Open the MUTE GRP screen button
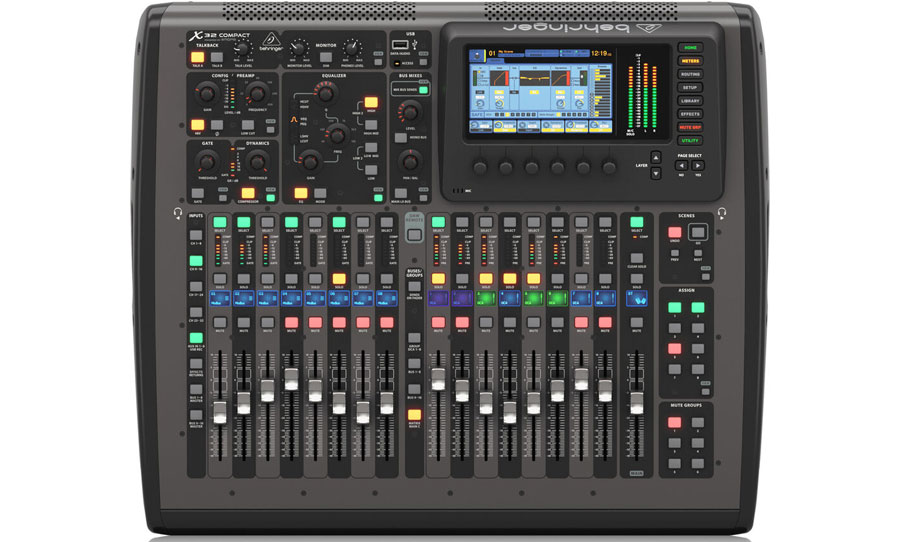900x542 pixels. 690,127
